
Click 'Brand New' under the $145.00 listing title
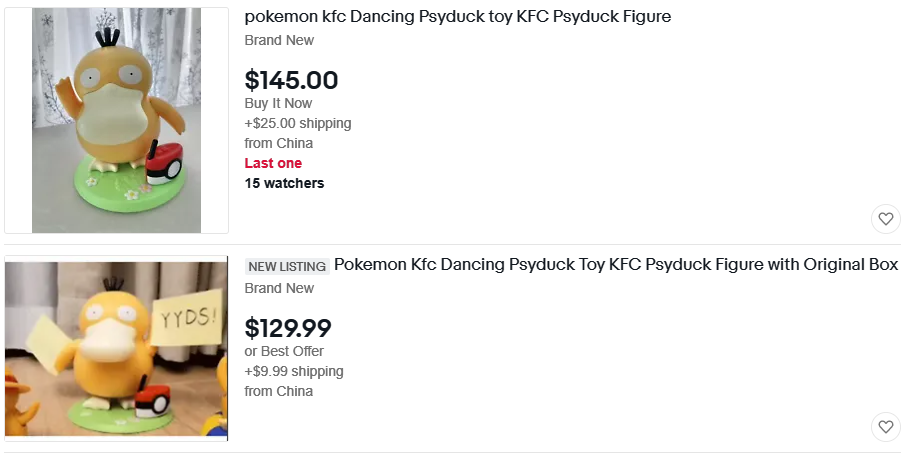point(279,40)
